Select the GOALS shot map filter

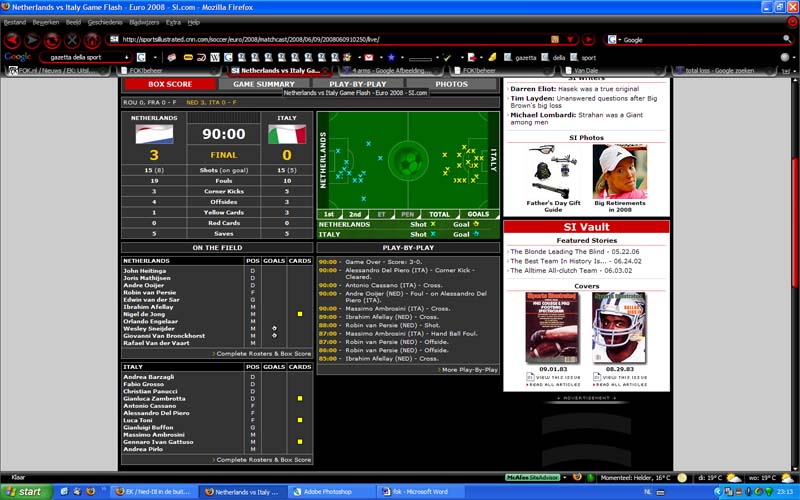click(x=478, y=214)
